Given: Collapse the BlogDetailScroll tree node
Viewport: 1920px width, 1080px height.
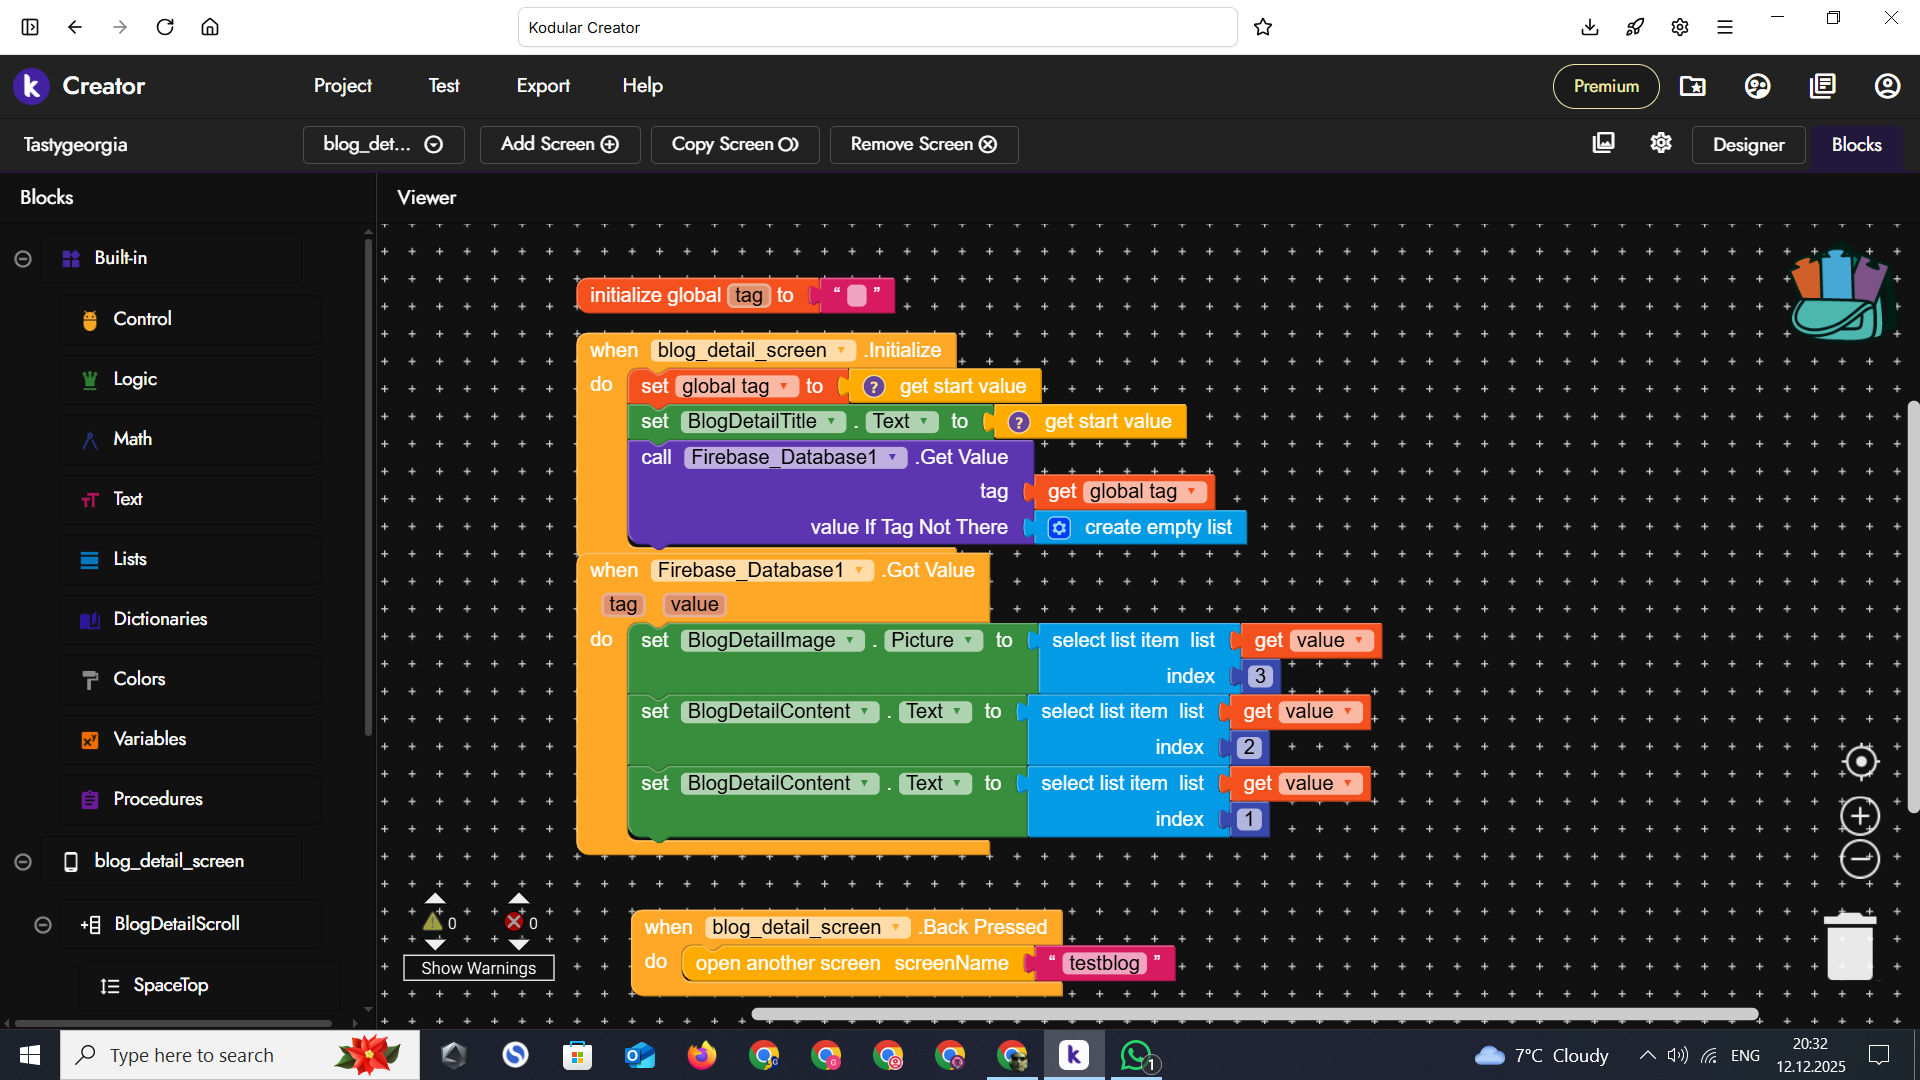Looking at the screenshot, I should tap(43, 925).
